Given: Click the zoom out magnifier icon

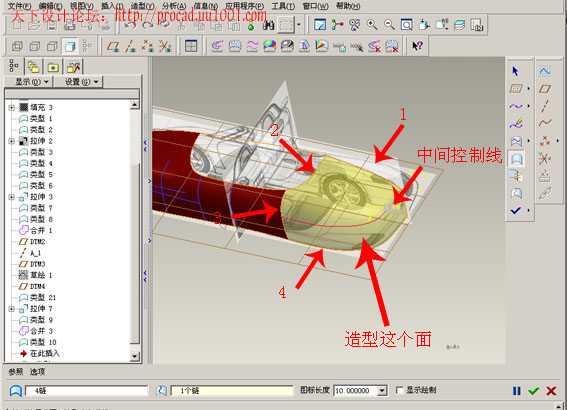Looking at the screenshot, I should [x=389, y=25].
